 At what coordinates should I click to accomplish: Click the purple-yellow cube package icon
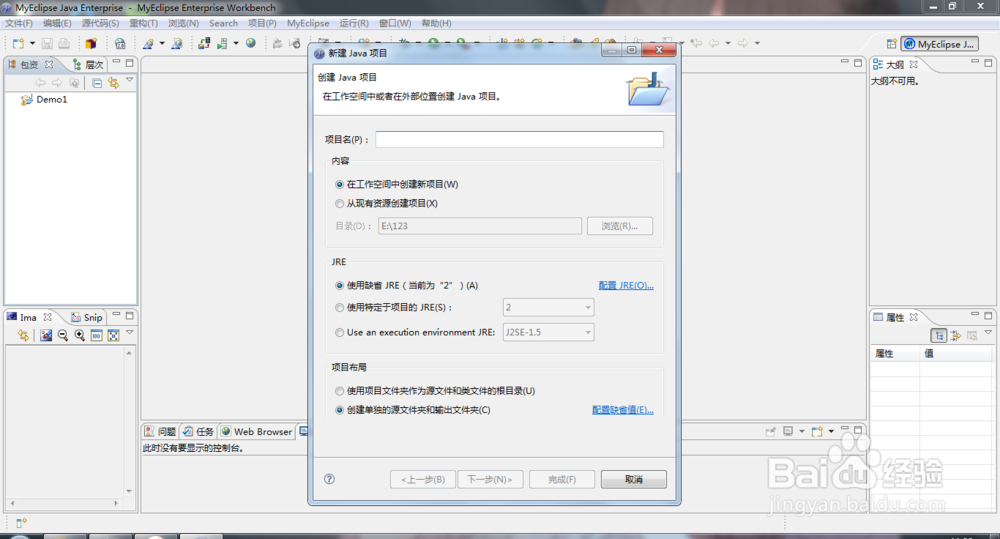(x=91, y=43)
